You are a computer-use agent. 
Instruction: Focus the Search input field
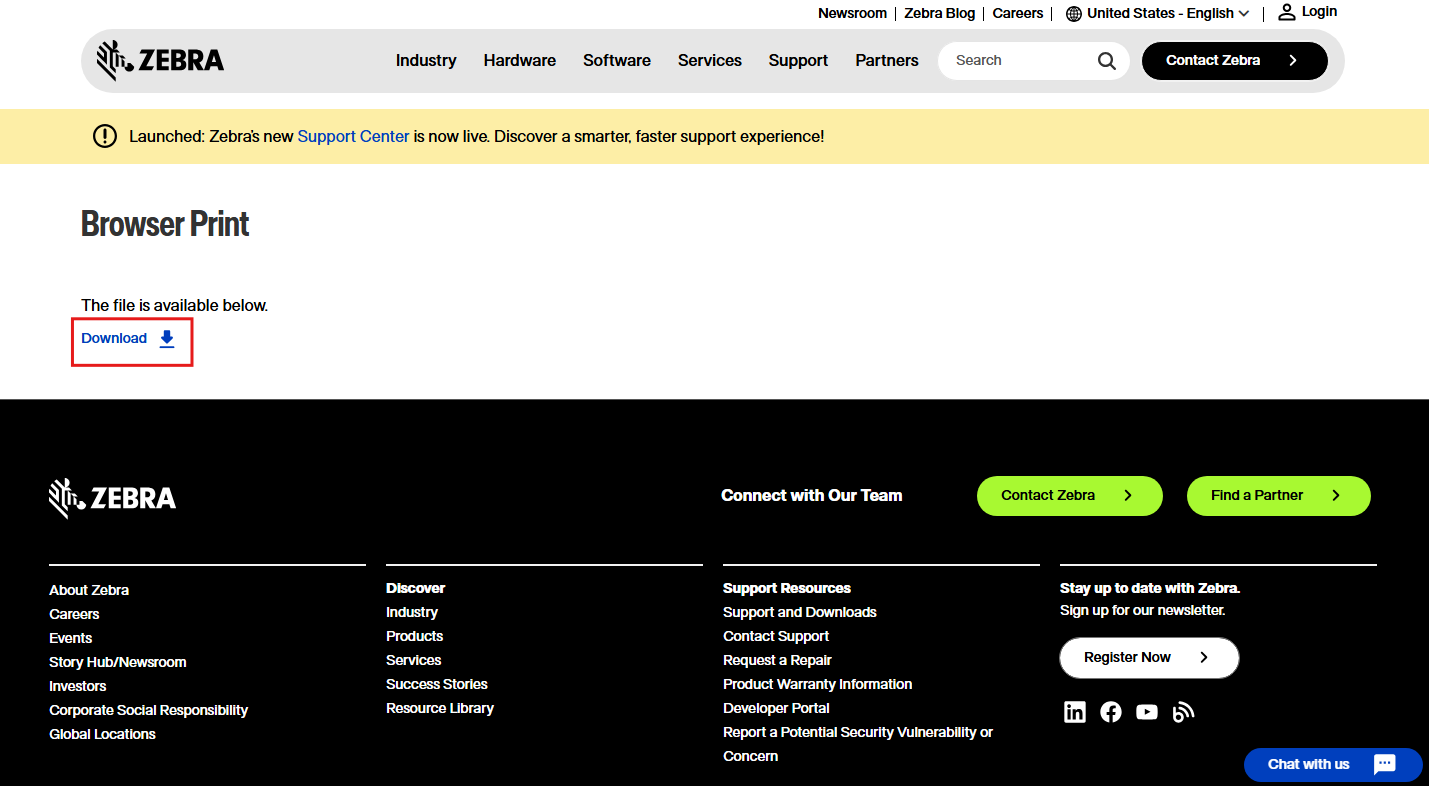pos(1015,61)
